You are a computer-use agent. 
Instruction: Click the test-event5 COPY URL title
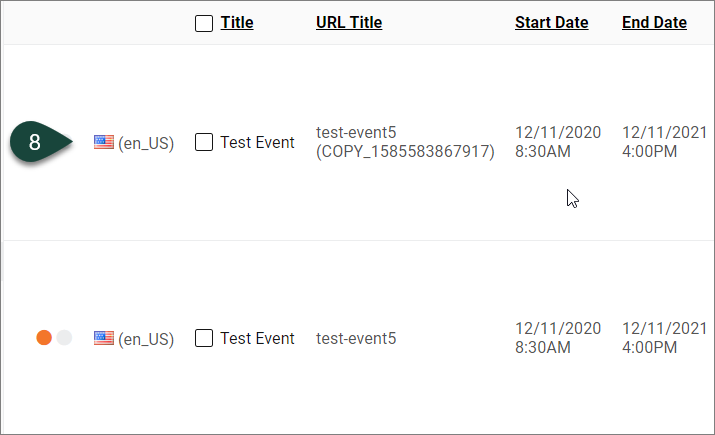point(404,142)
